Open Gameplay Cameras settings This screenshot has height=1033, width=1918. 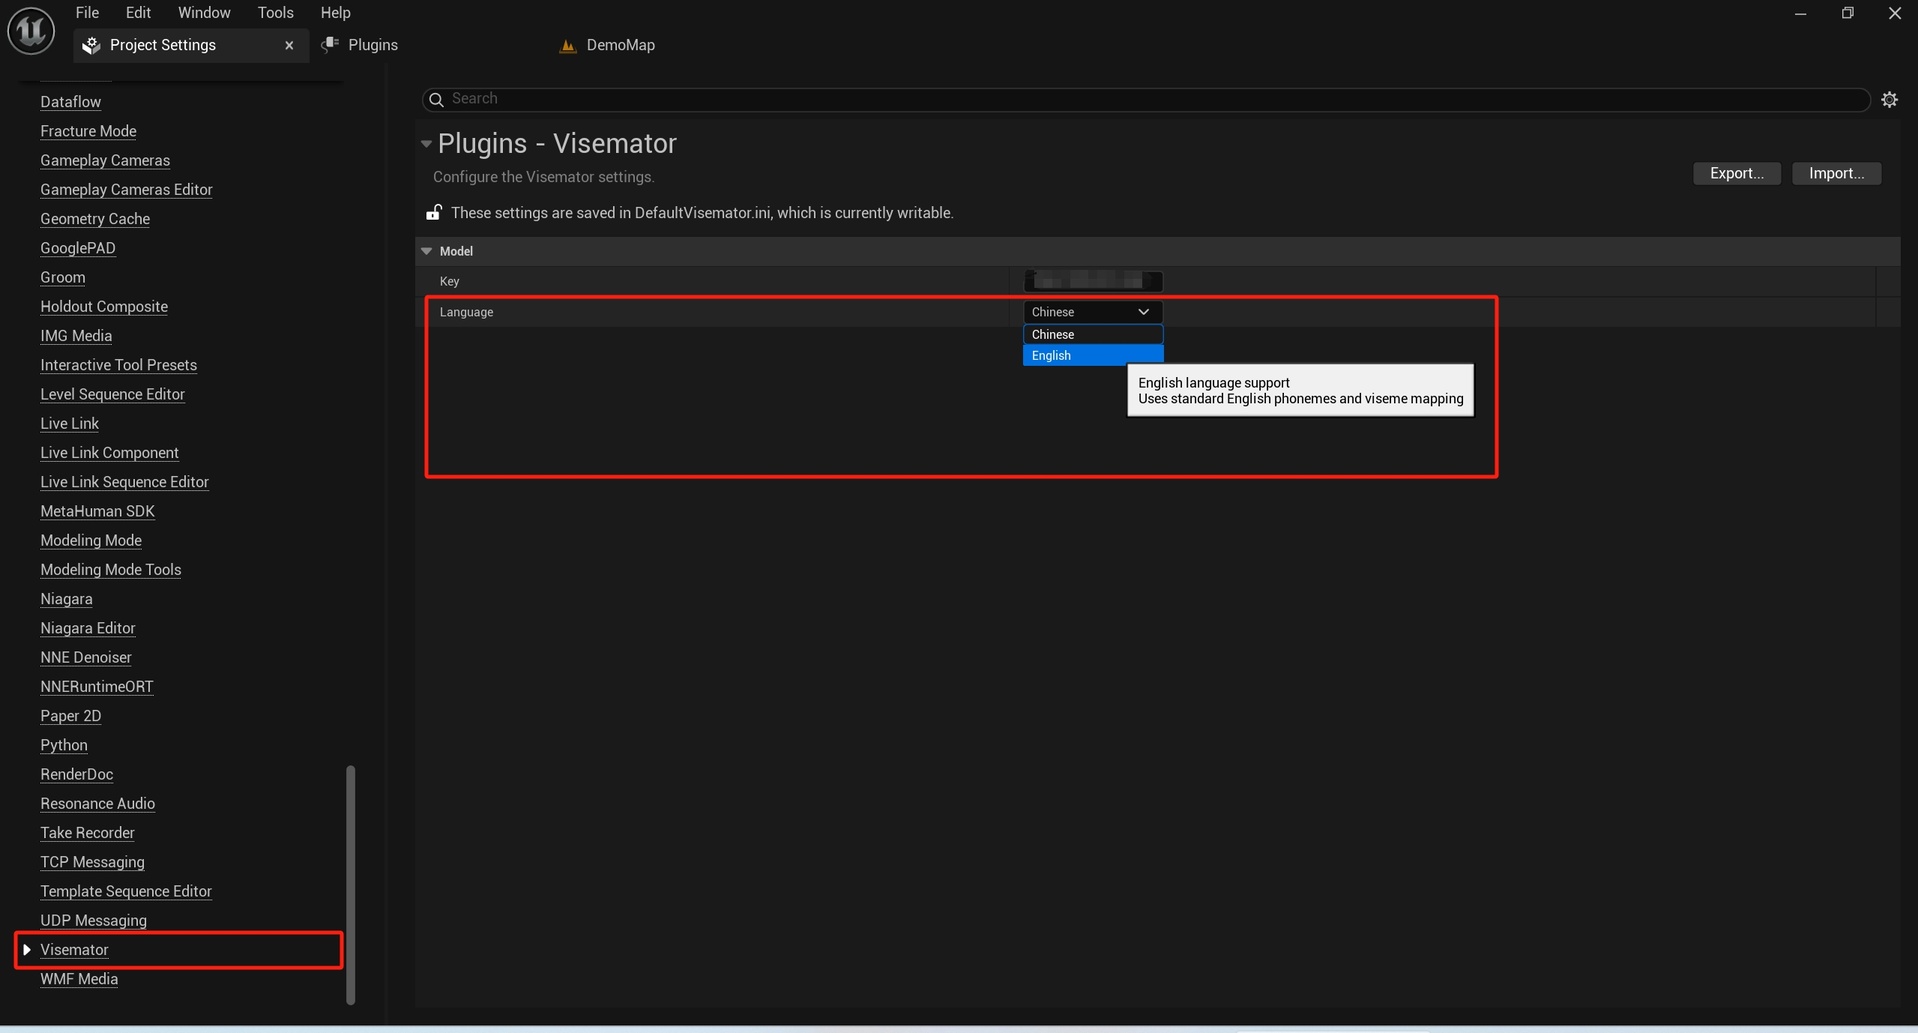pyautogui.click(x=105, y=160)
